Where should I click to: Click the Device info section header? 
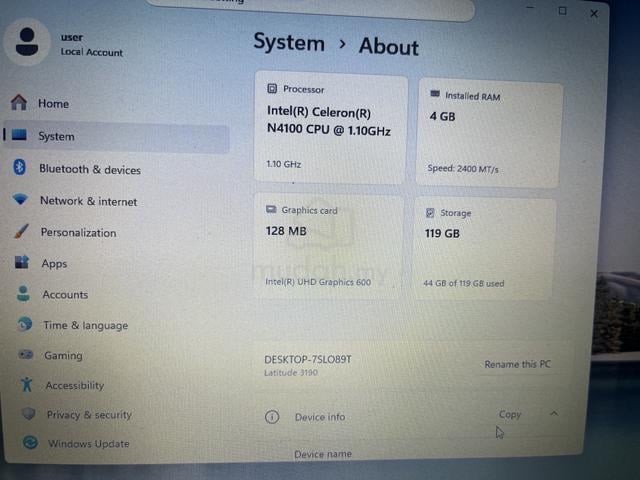click(x=320, y=417)
